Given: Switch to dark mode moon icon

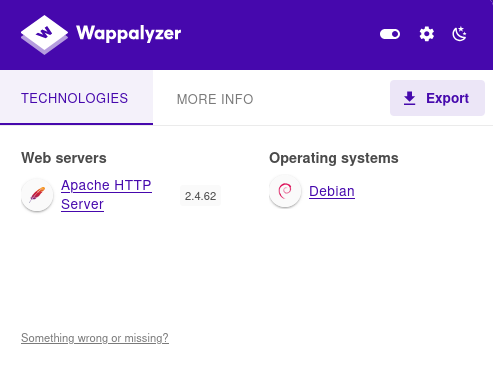Looking at the screenshot, I should point(459,34).
